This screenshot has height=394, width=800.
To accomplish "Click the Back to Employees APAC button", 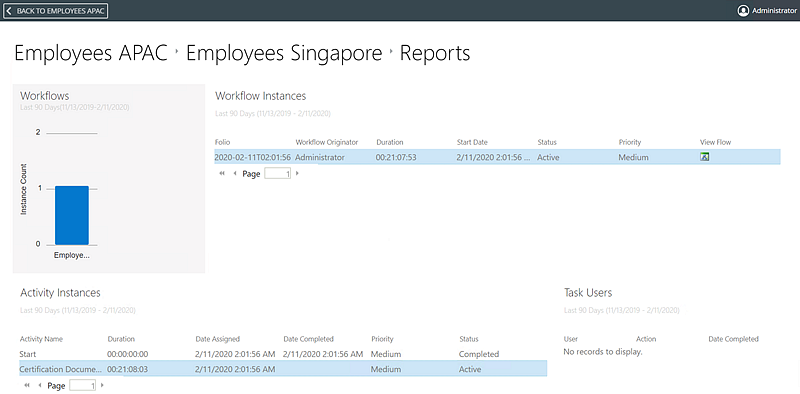I will click(x=56, y=11).
